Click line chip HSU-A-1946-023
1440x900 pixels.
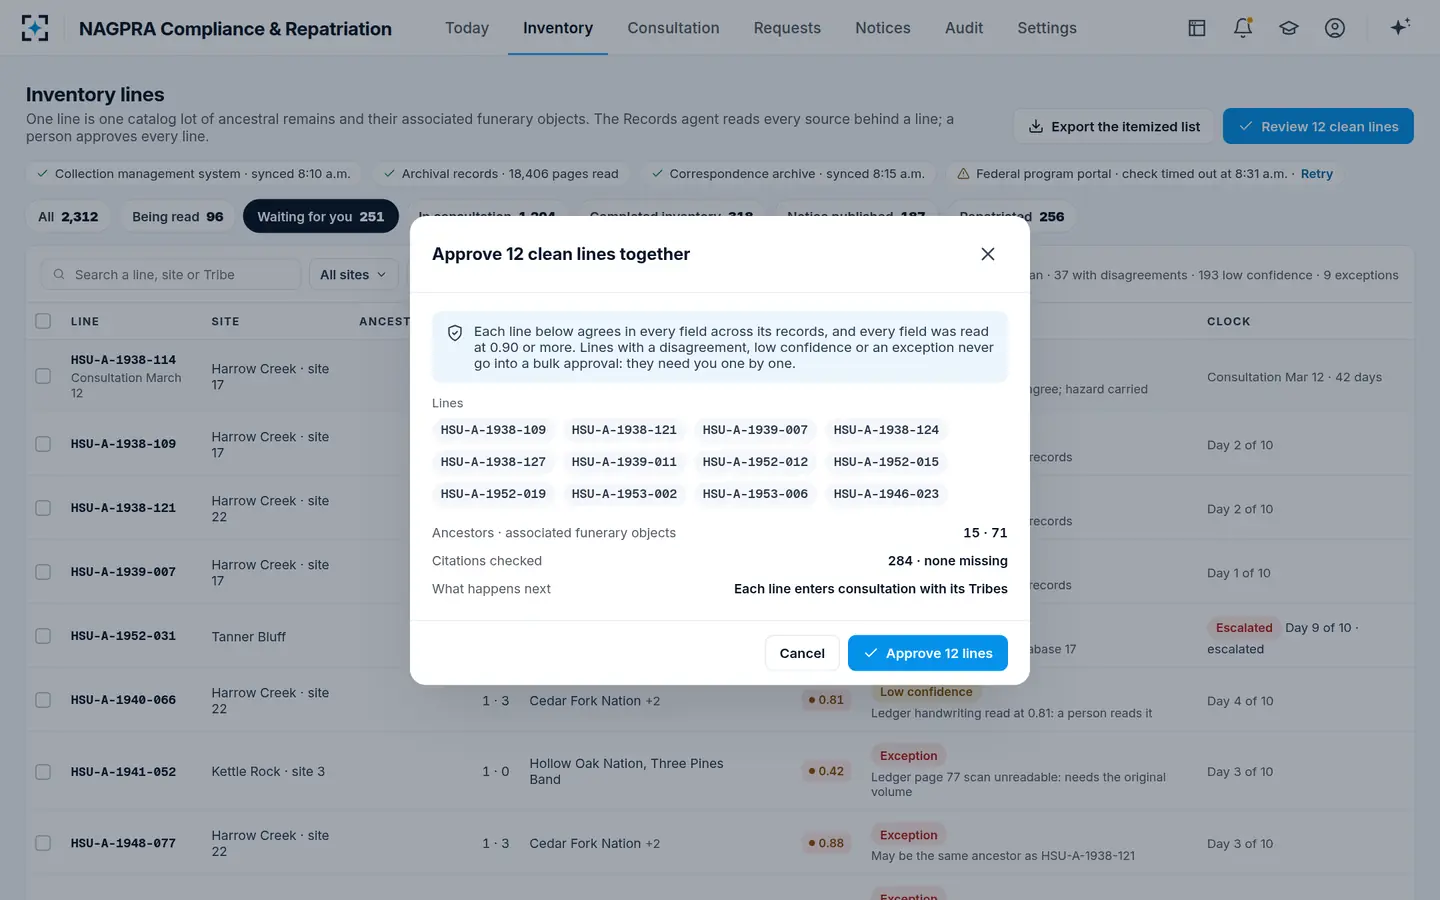tap(886, 494)
